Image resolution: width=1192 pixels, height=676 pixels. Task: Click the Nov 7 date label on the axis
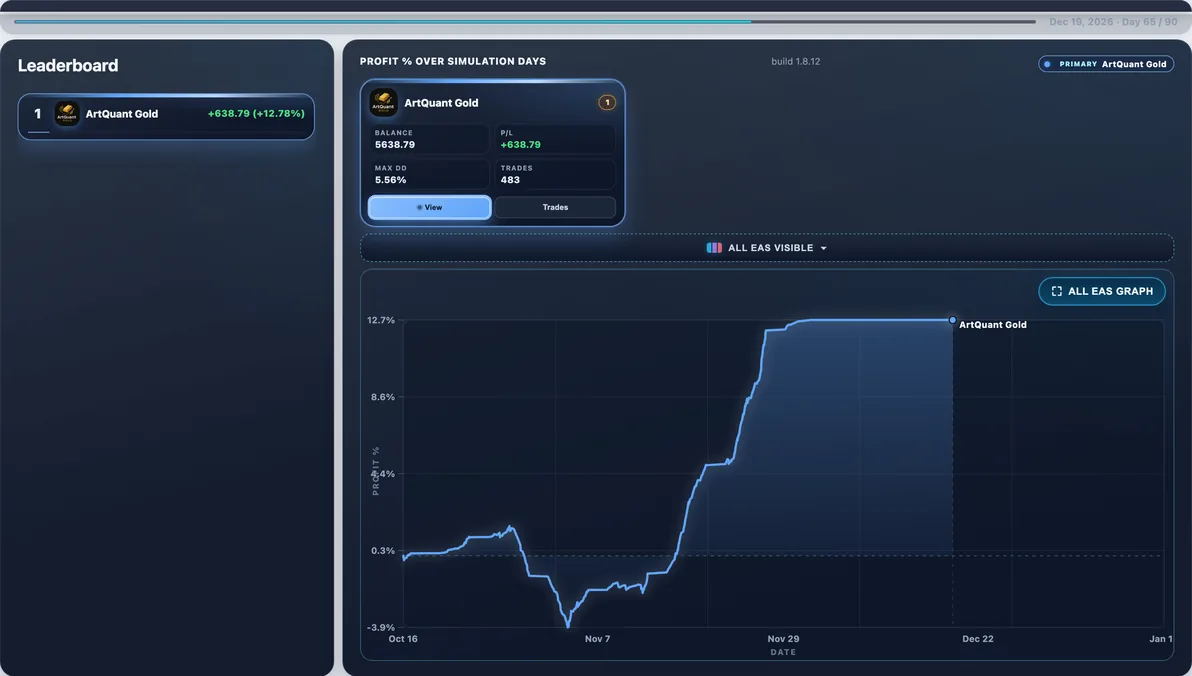click(x=598, y=639)
